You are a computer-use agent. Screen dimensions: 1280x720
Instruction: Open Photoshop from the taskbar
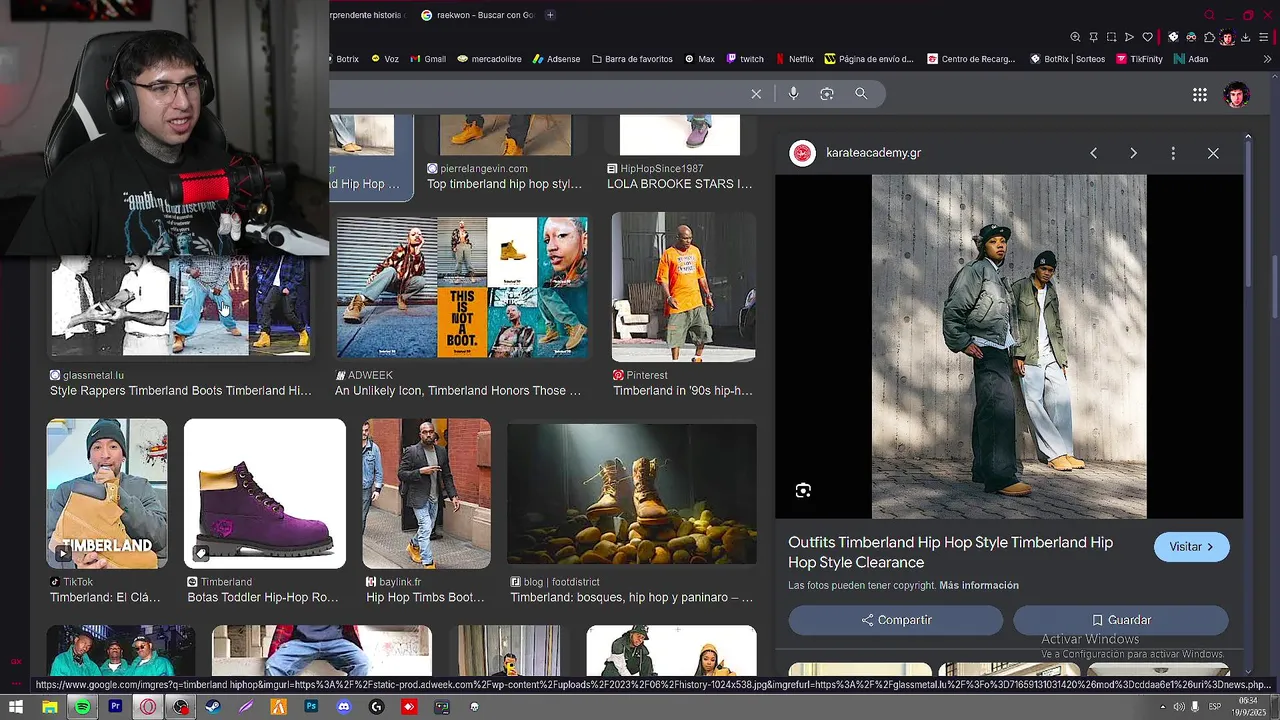[311, 707]
